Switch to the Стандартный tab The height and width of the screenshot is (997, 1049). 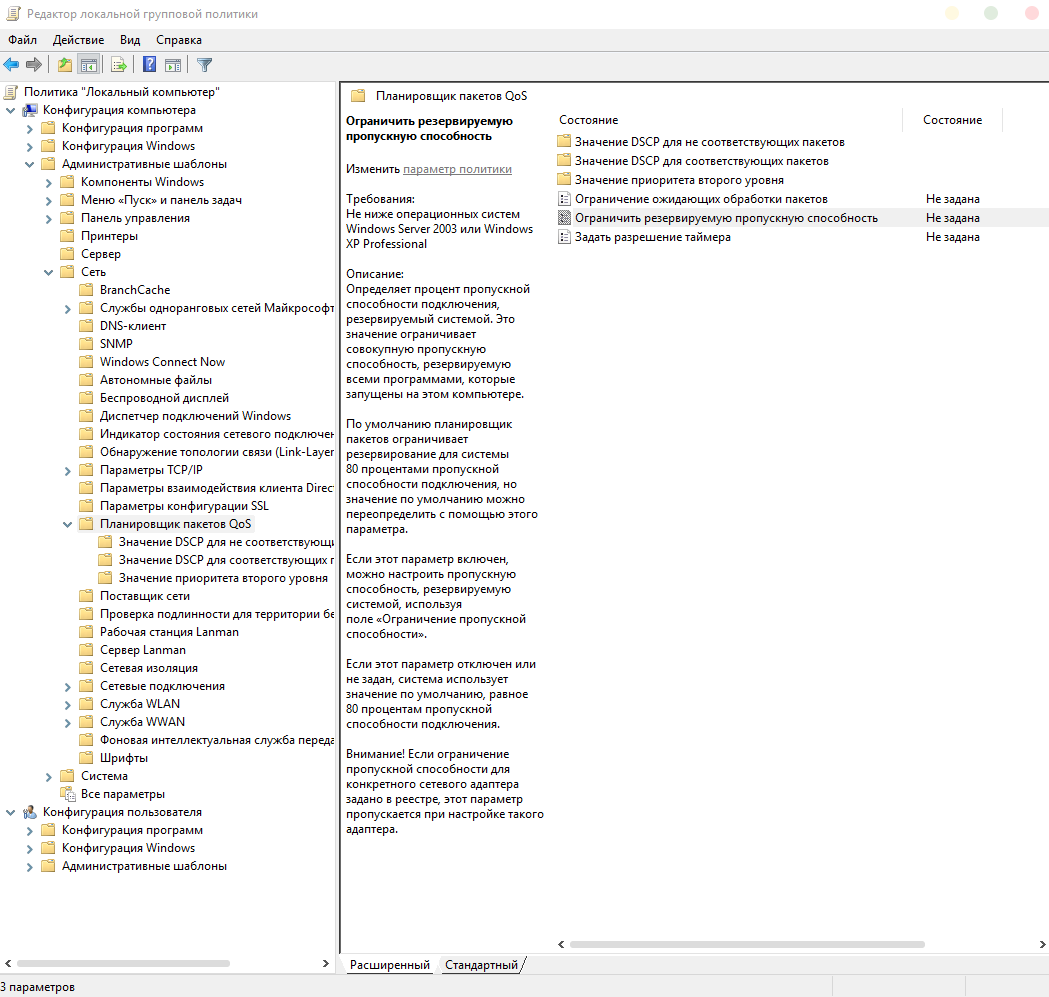point(481,964)
